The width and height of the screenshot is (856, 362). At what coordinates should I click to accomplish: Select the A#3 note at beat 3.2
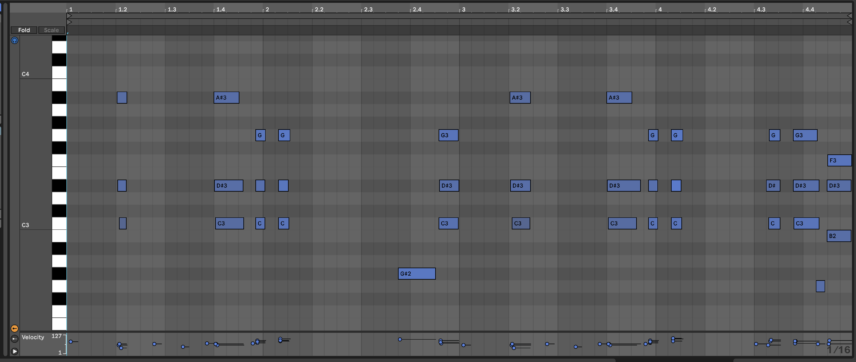click(x=520, y=98)
